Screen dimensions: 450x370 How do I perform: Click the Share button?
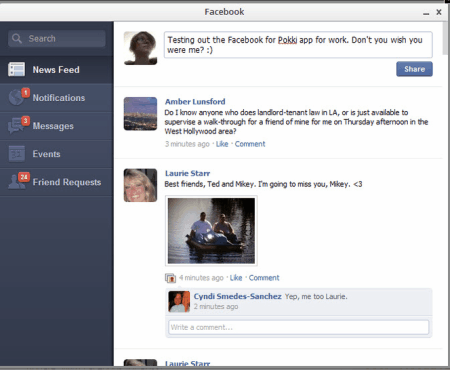(x=414, y=69)
